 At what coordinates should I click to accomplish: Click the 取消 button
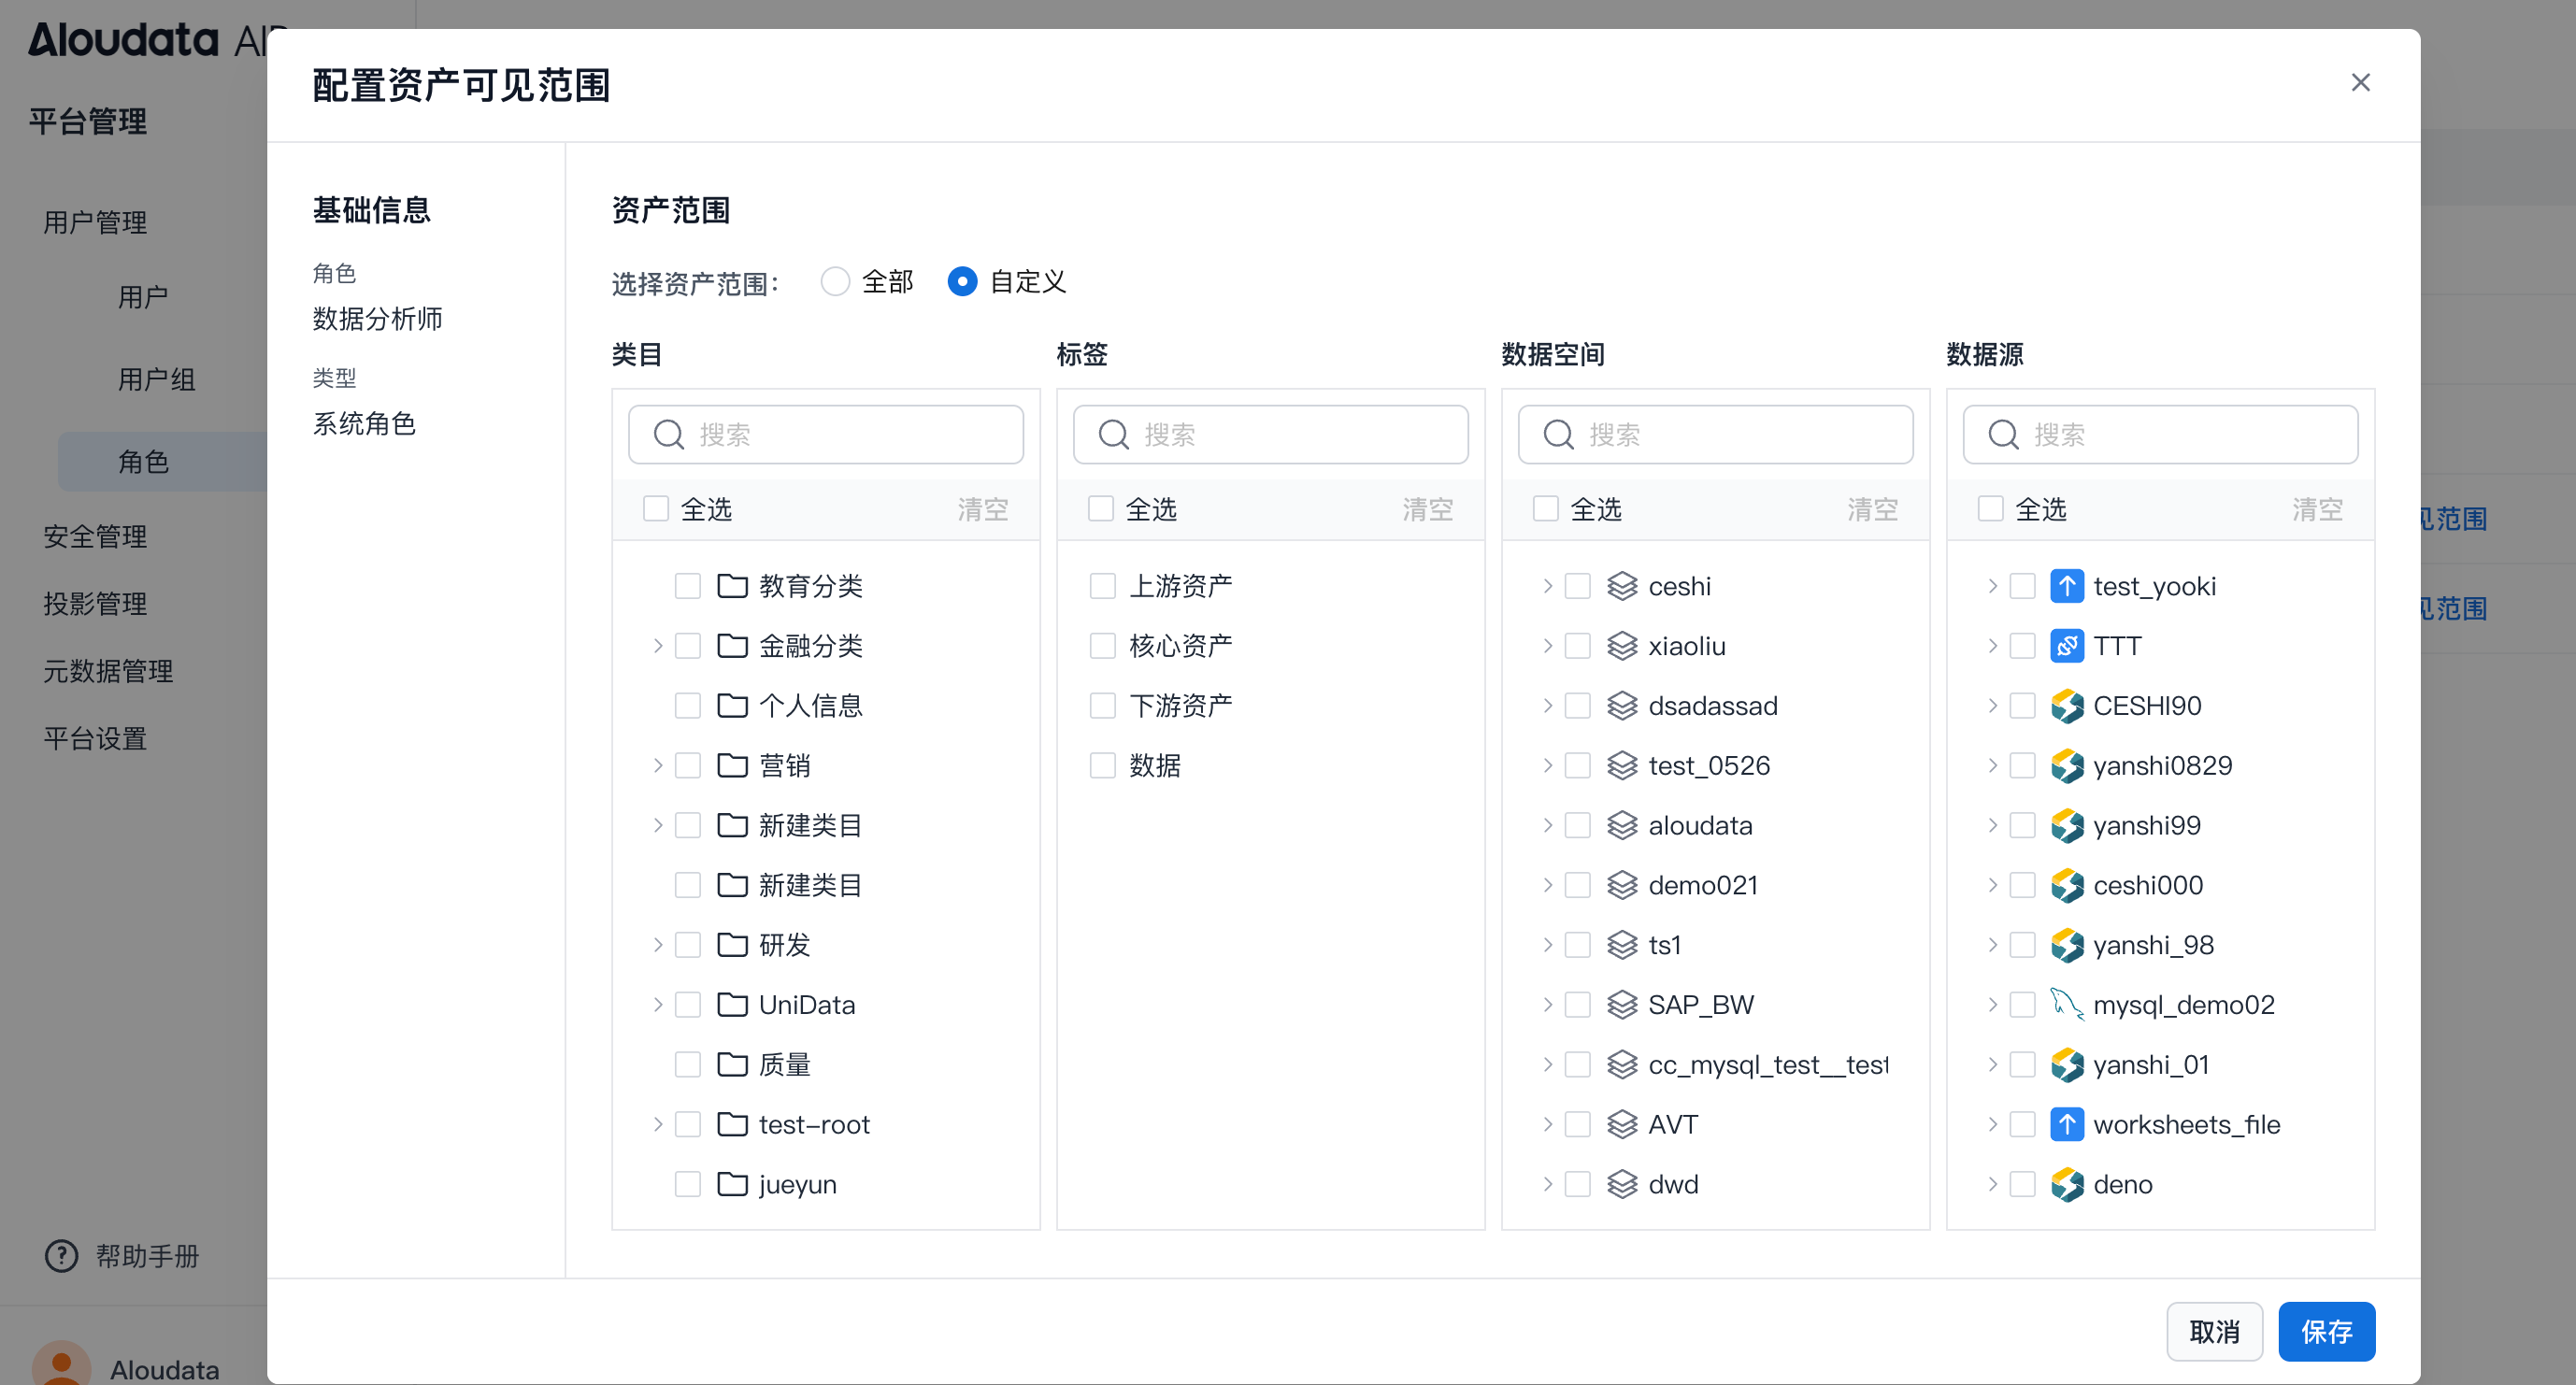2213,1332
